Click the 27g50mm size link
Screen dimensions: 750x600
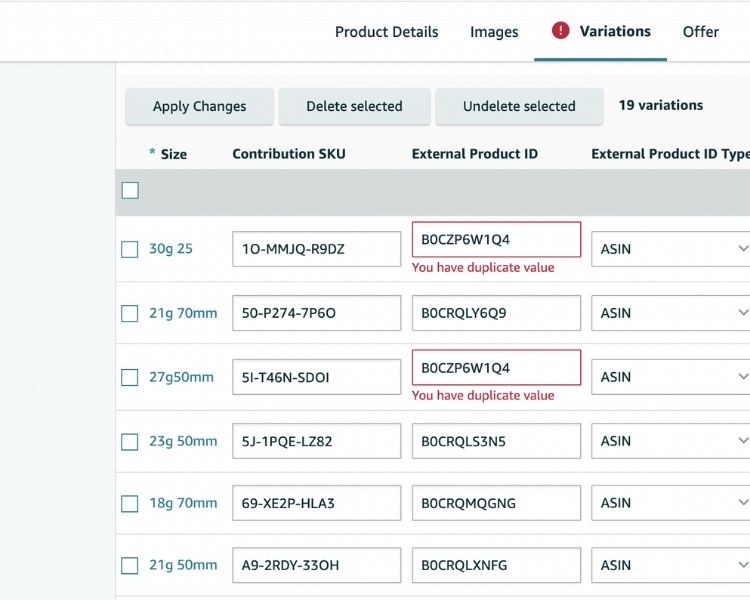[x=181, y=377]
